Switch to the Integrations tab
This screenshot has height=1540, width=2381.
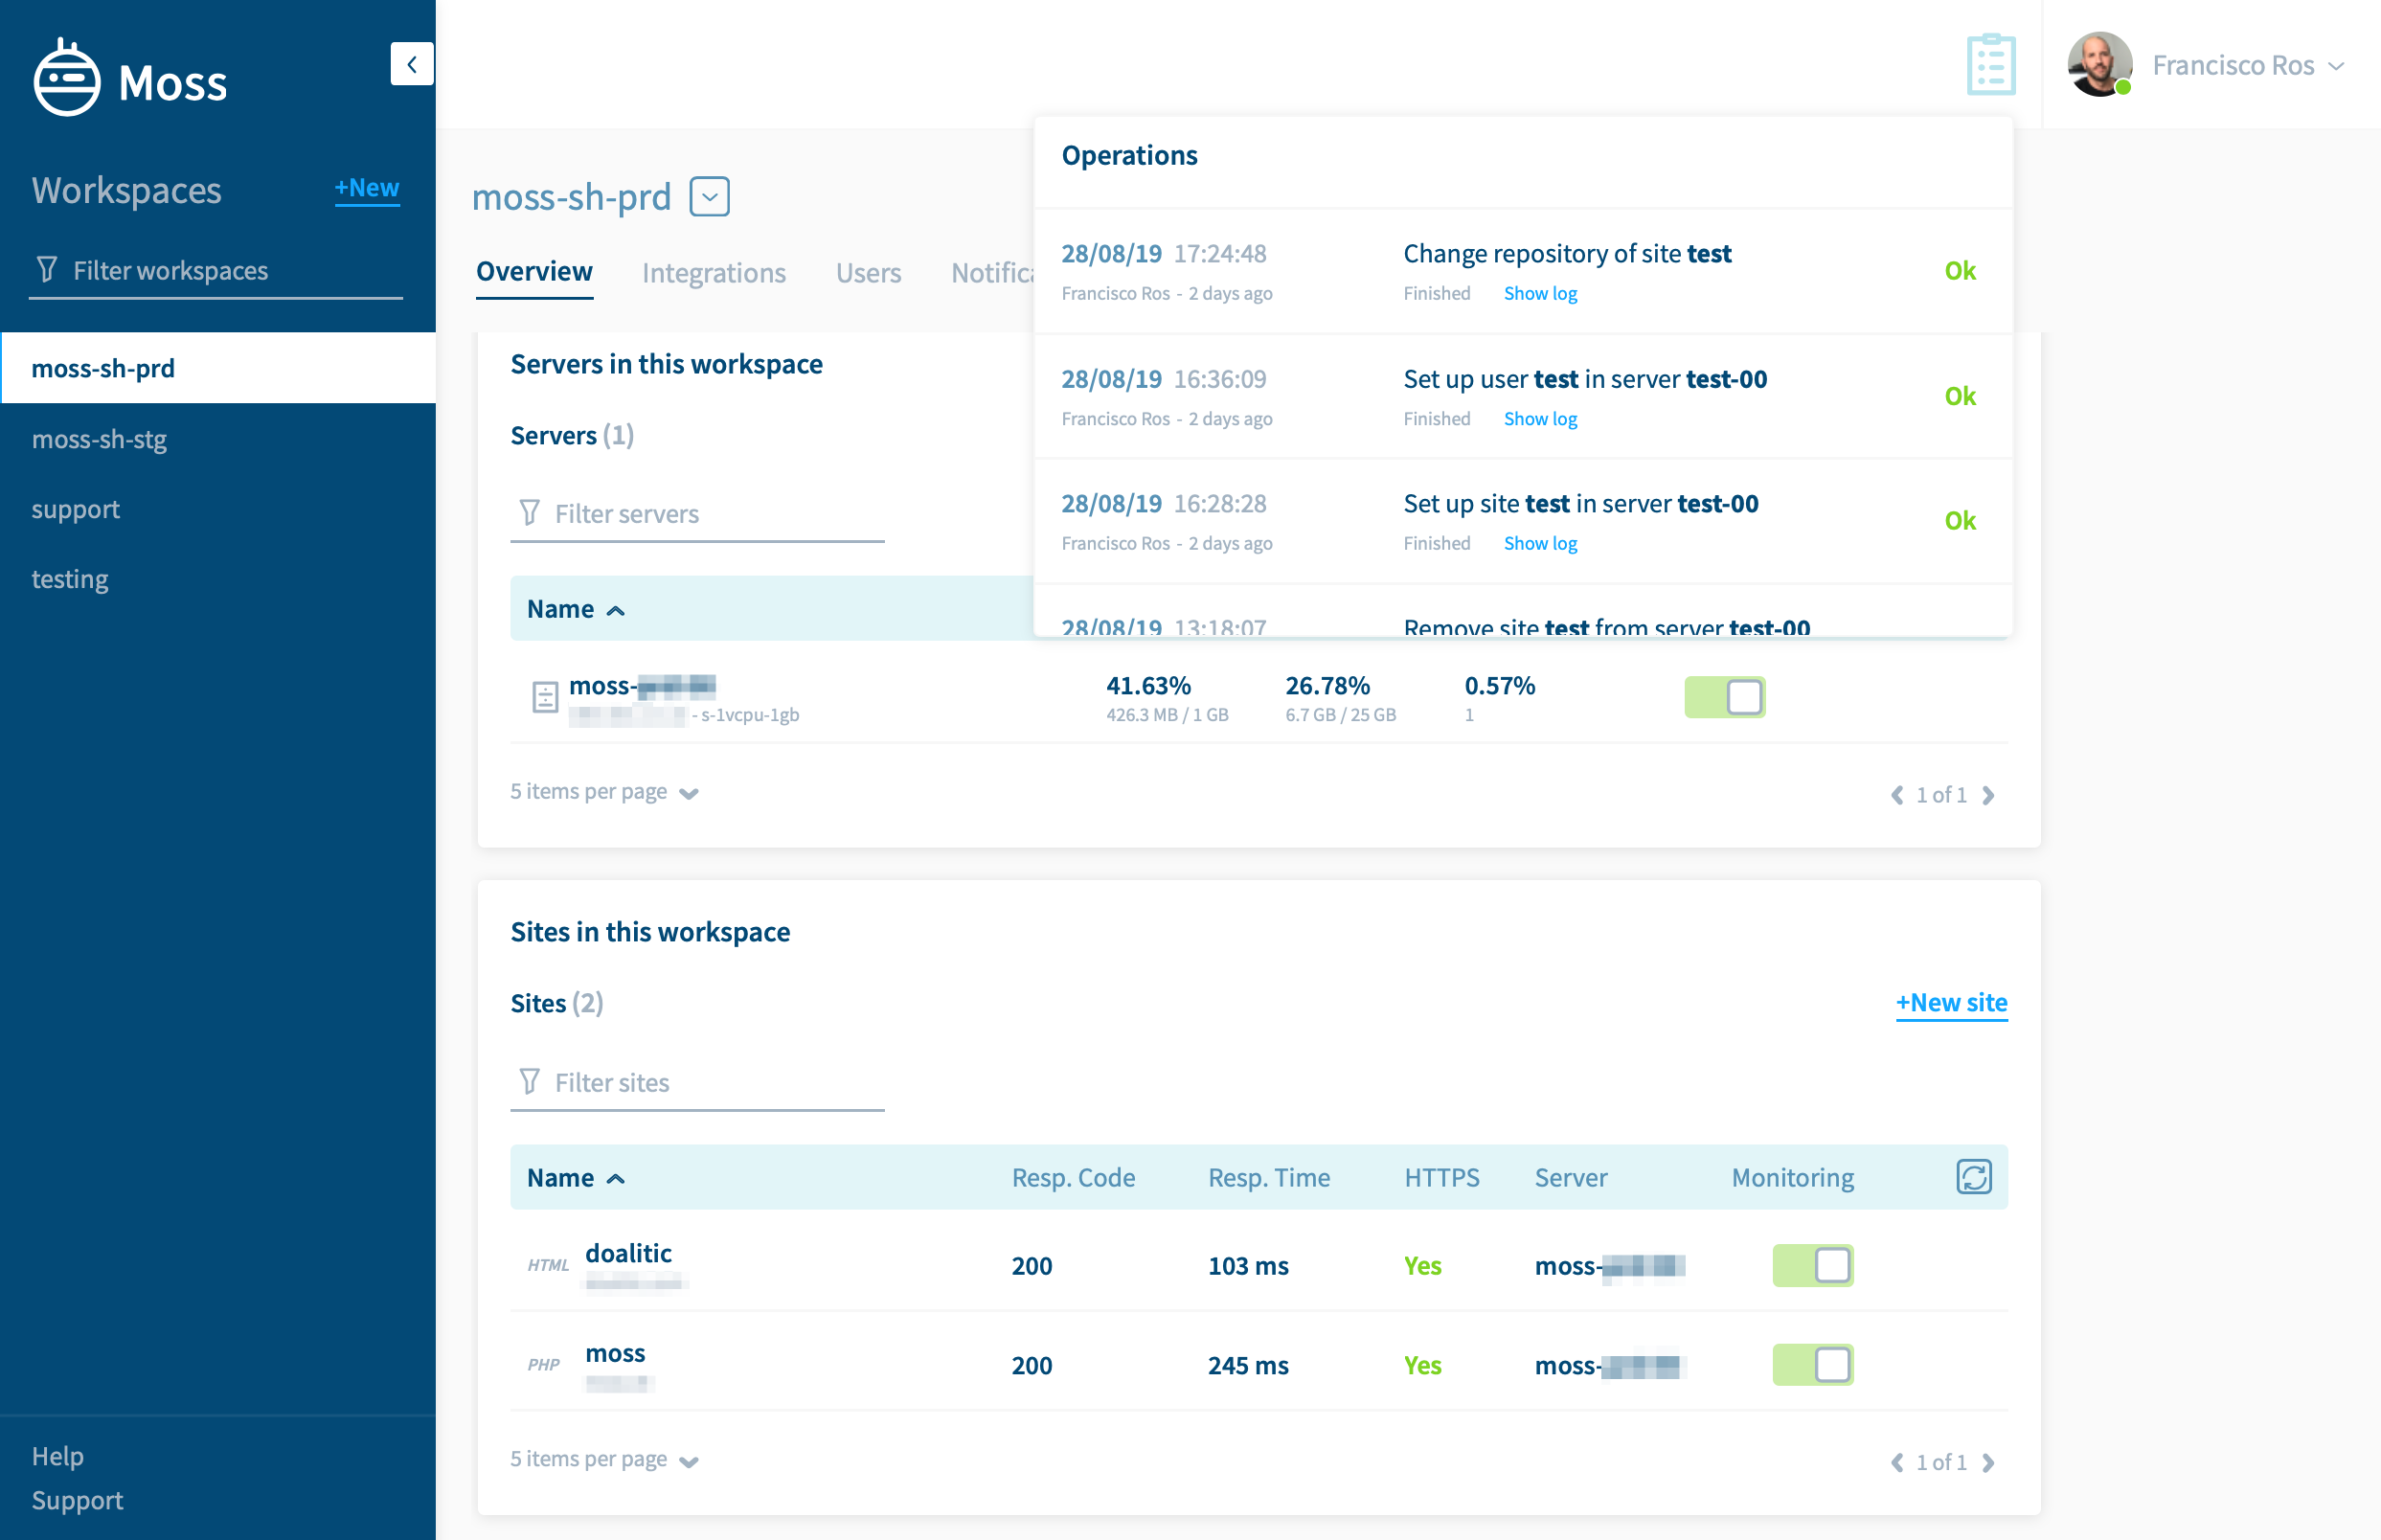[x=714, y=273]
